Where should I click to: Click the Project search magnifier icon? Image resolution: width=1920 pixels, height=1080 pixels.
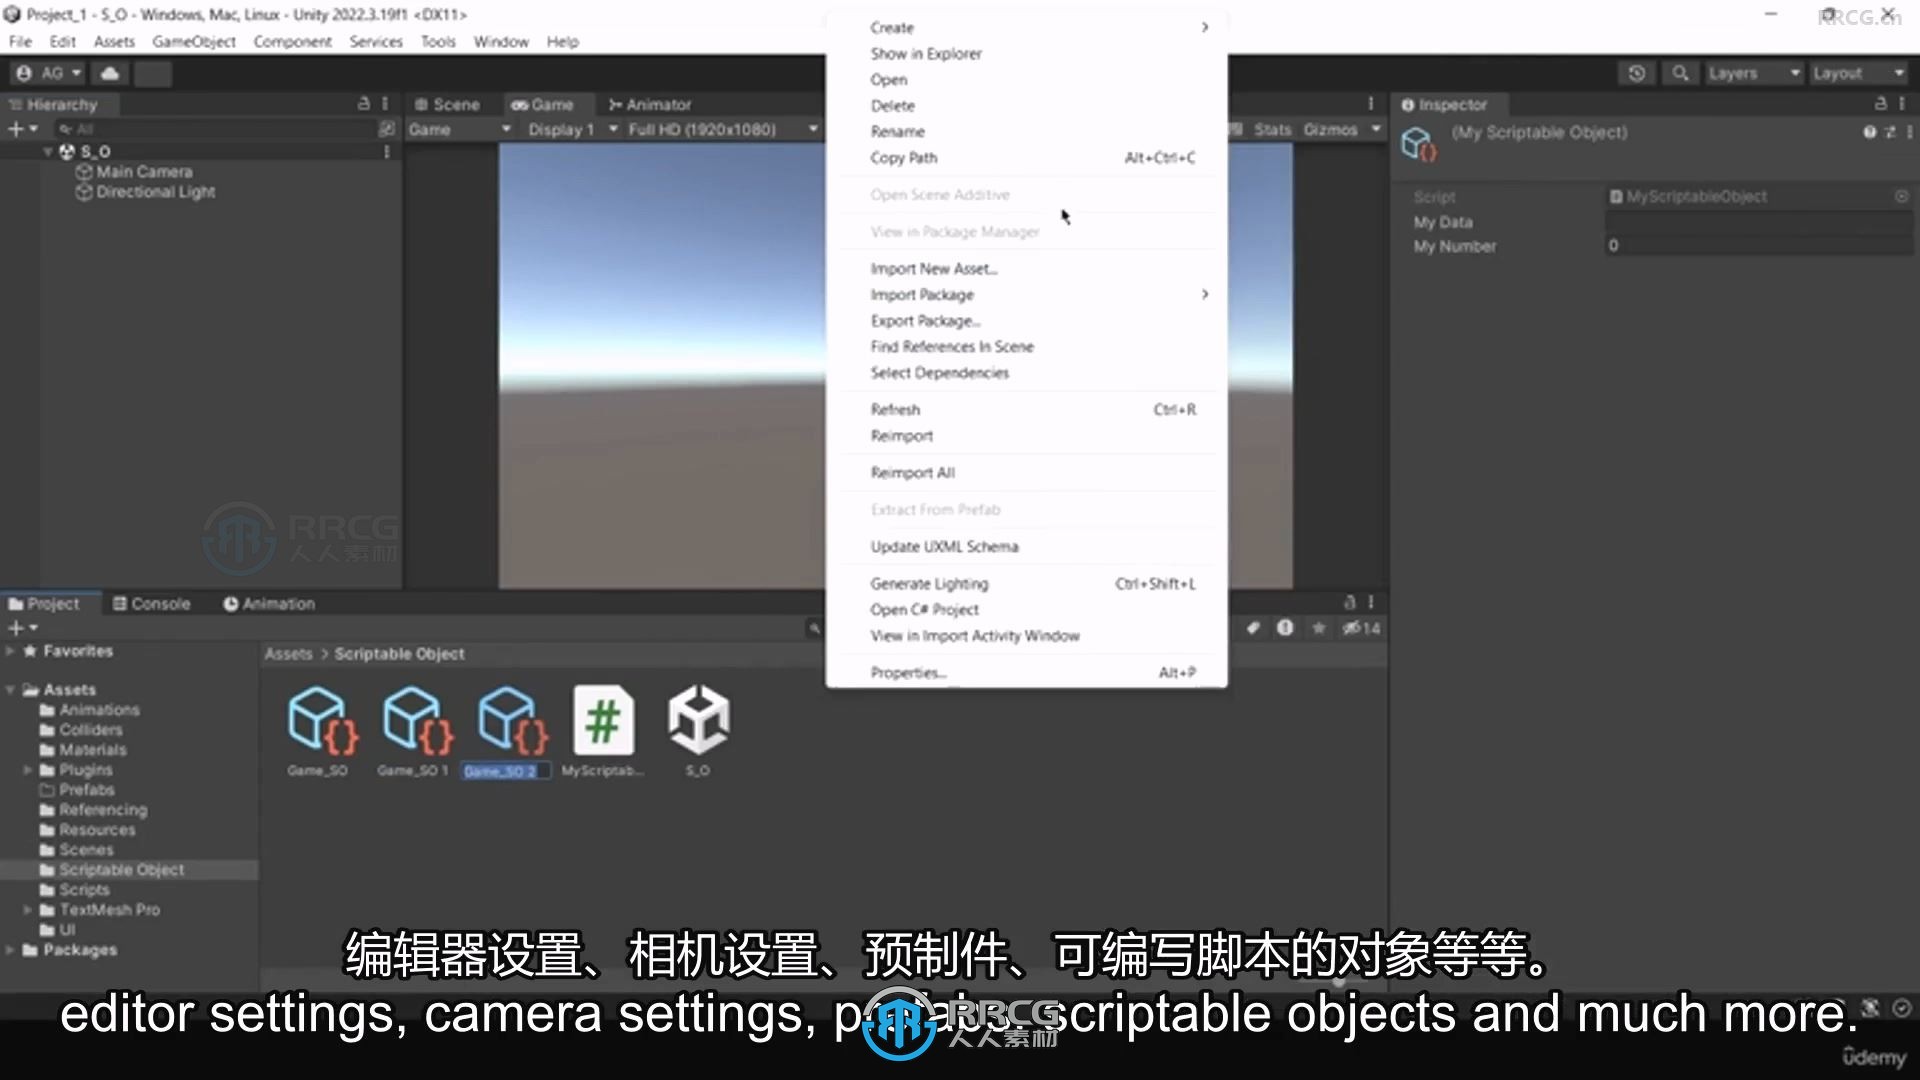pyautogui.click(x=815, y=629)
